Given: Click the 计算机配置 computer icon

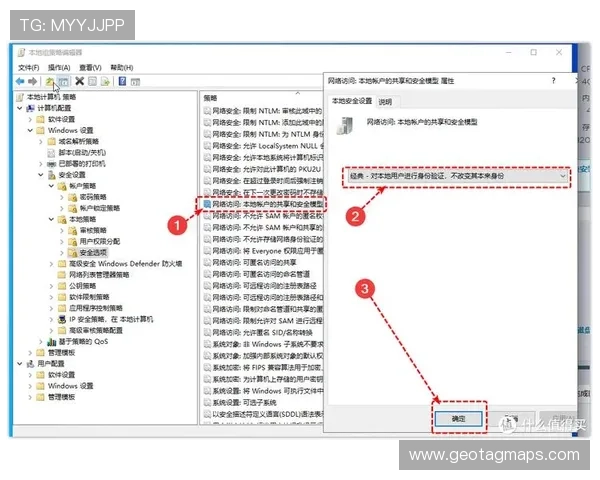Looking at the screenshot, I should [30, 108].
